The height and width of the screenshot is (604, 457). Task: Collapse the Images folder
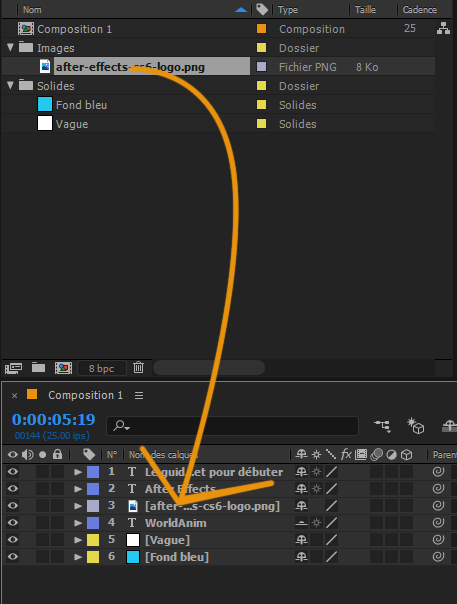click(10, 47)
